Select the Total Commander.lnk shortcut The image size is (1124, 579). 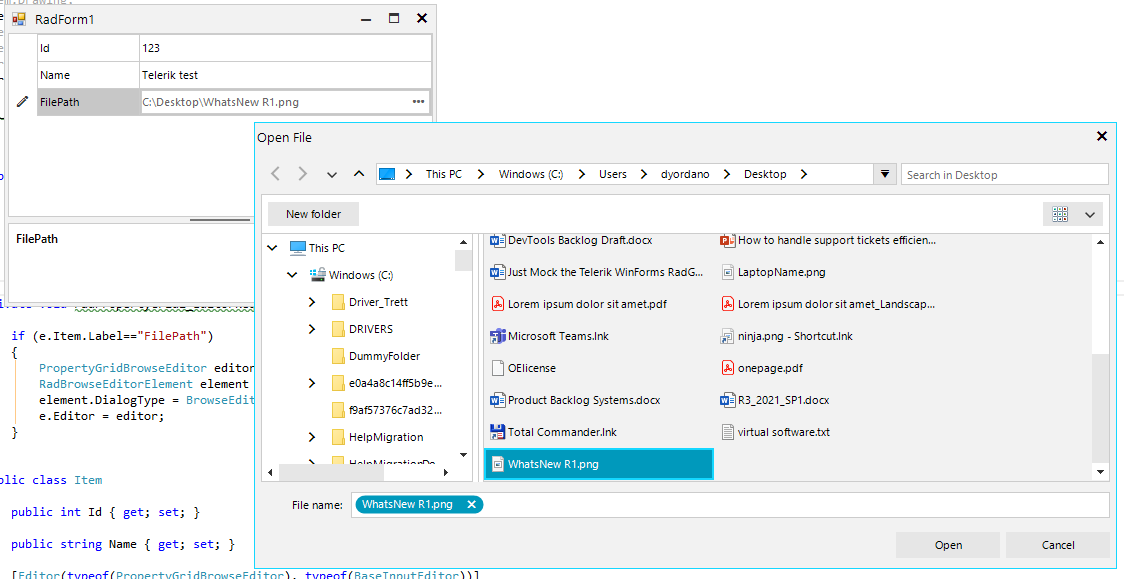[561, 432]
